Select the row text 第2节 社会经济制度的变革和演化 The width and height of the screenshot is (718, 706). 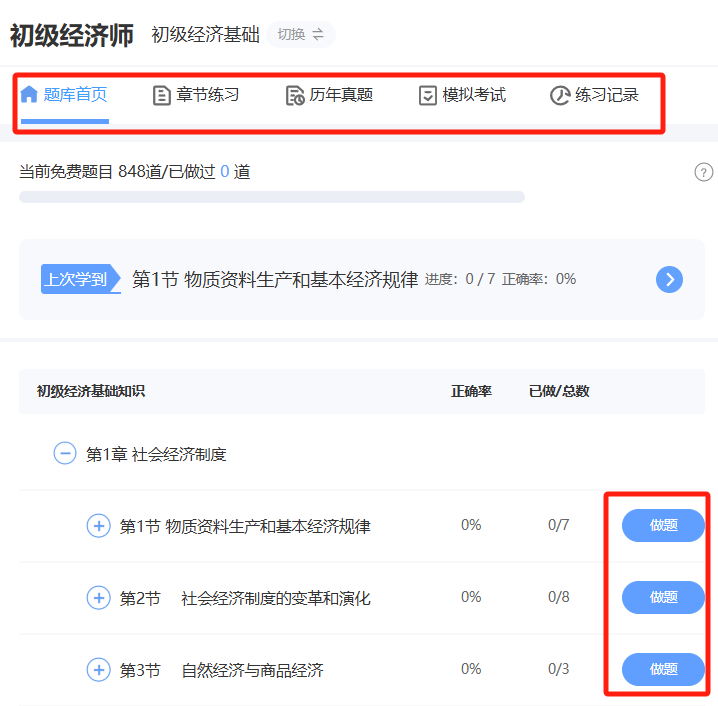point(245,598)
